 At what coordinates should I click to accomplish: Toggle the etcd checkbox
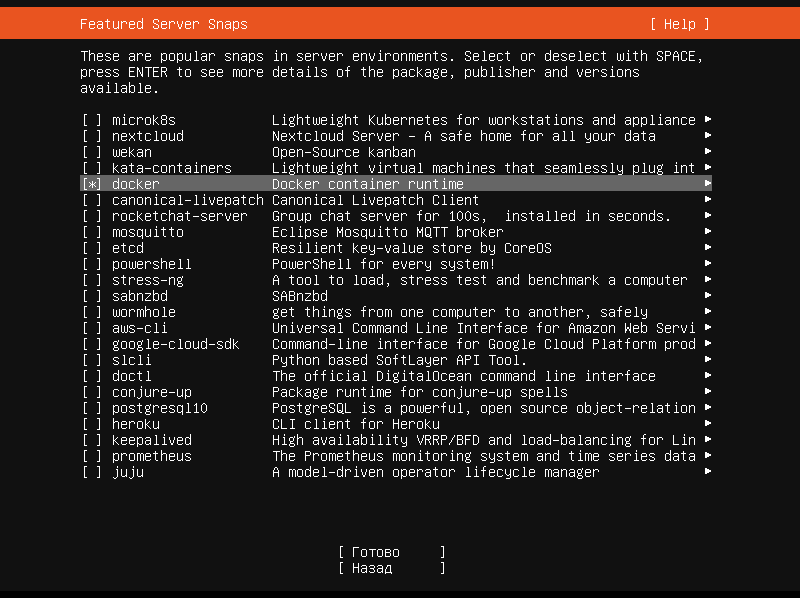click(92, 248)
